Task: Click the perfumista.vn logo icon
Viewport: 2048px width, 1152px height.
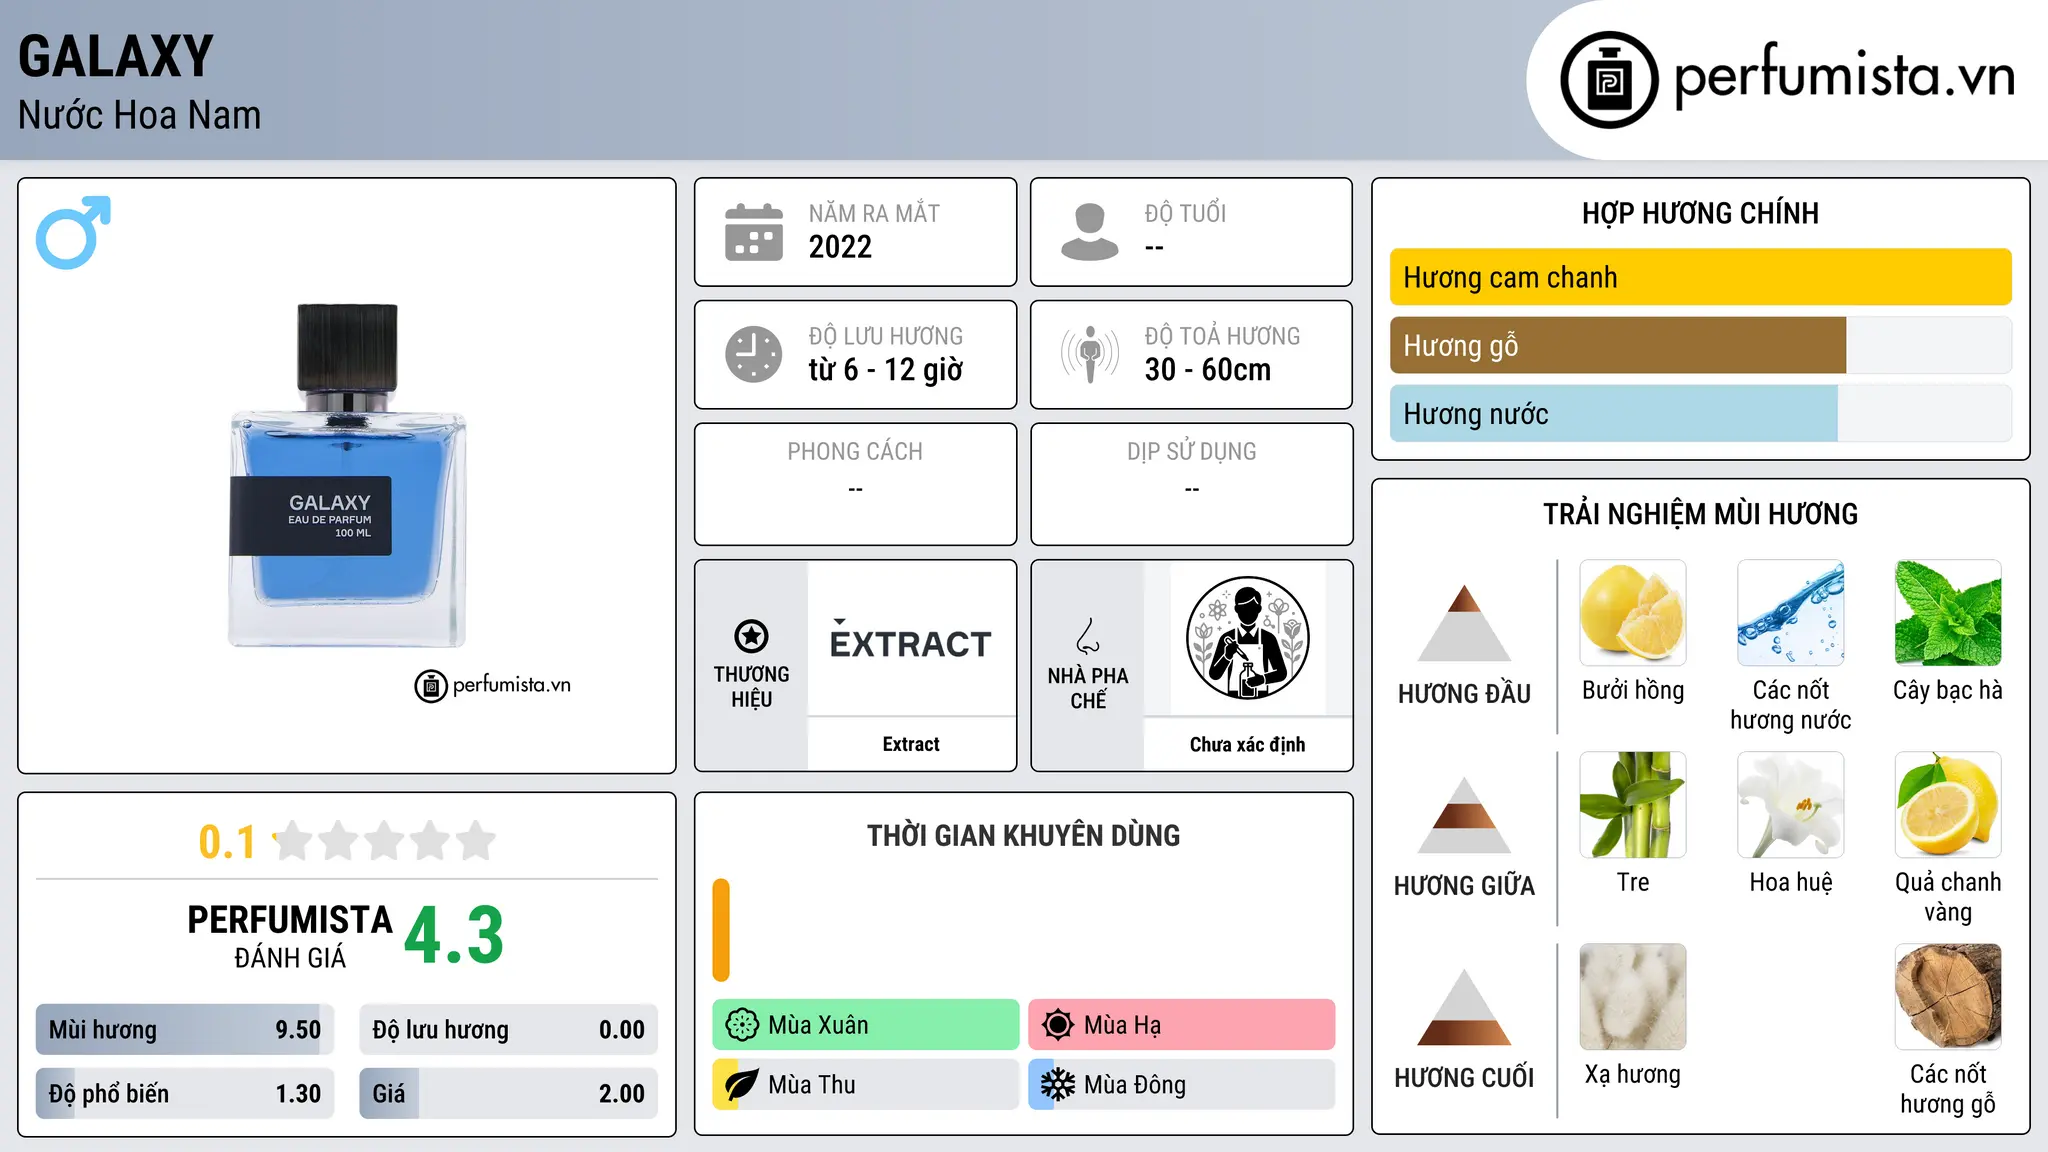Action: (x=1609, y=80)
